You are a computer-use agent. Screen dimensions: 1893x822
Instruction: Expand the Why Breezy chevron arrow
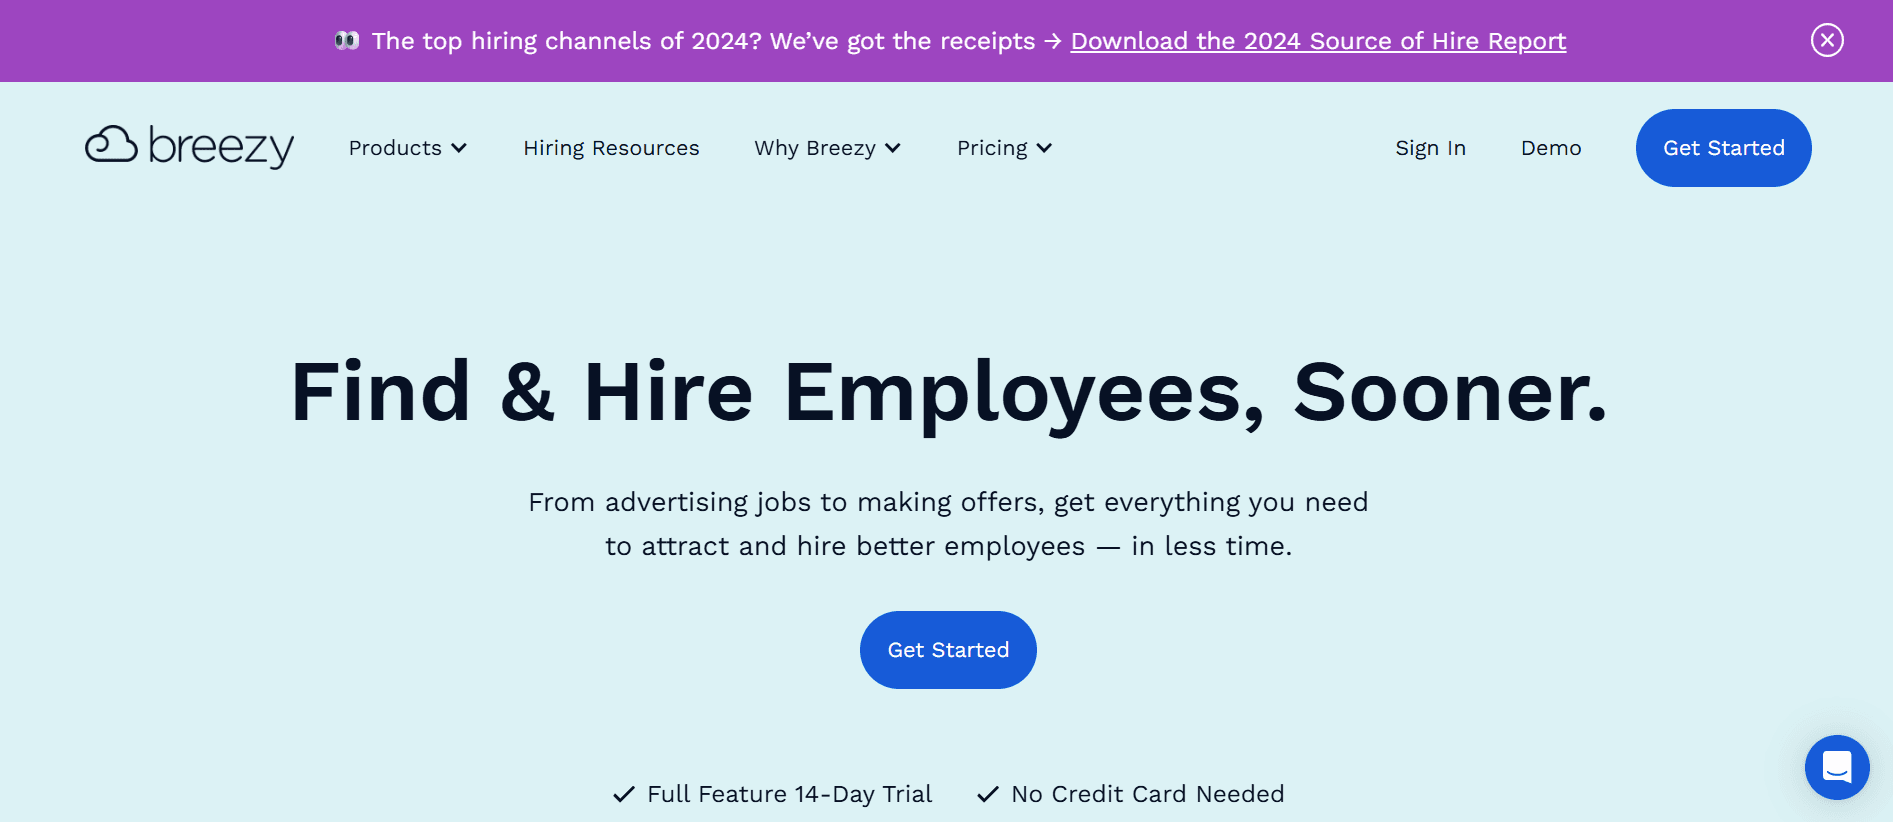pos(893,148)
